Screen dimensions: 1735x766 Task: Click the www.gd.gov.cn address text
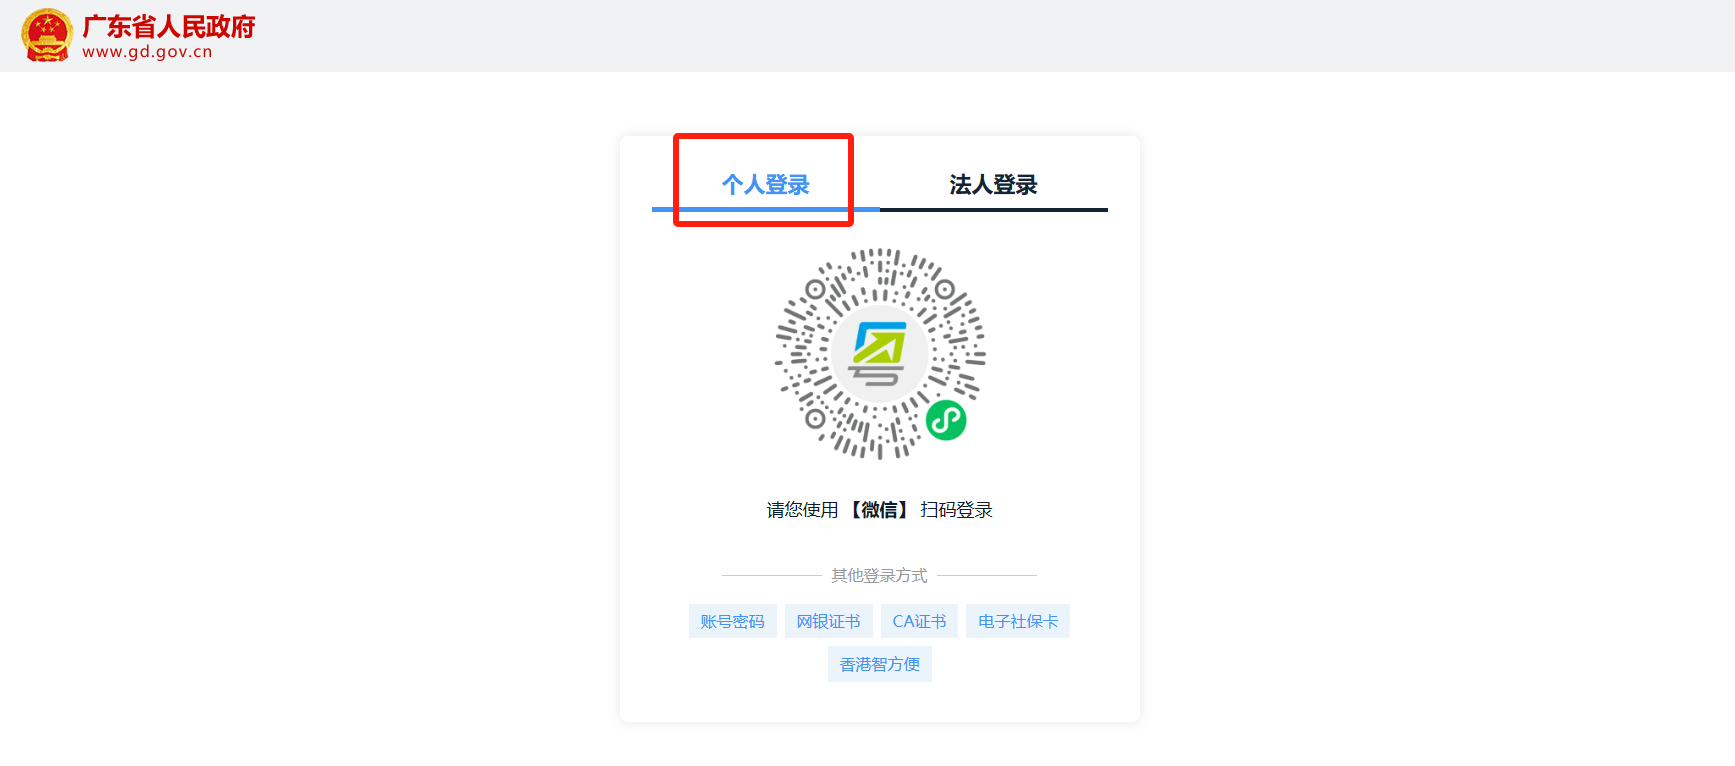tap(147, 52)
